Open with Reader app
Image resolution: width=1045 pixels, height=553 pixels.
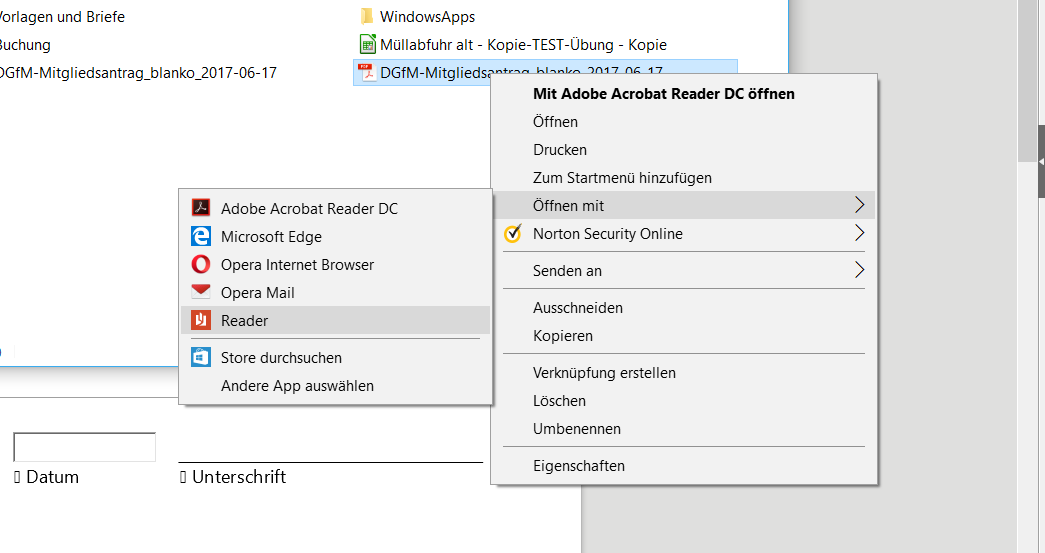[x=335, y=320]
